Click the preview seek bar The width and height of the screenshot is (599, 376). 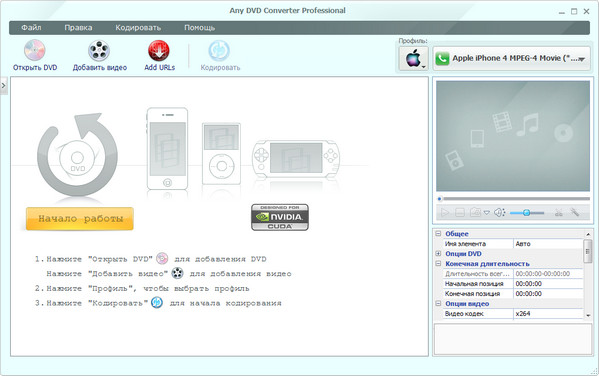[513, 199]
